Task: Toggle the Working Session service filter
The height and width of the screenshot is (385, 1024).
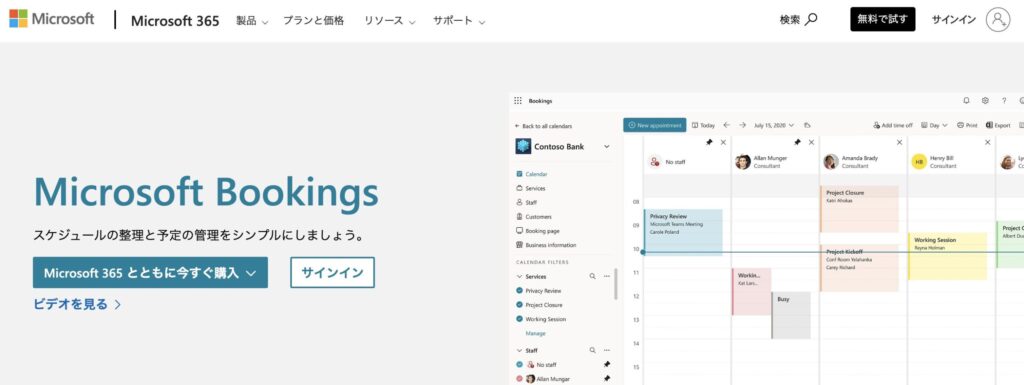Action: coord(520,319)
